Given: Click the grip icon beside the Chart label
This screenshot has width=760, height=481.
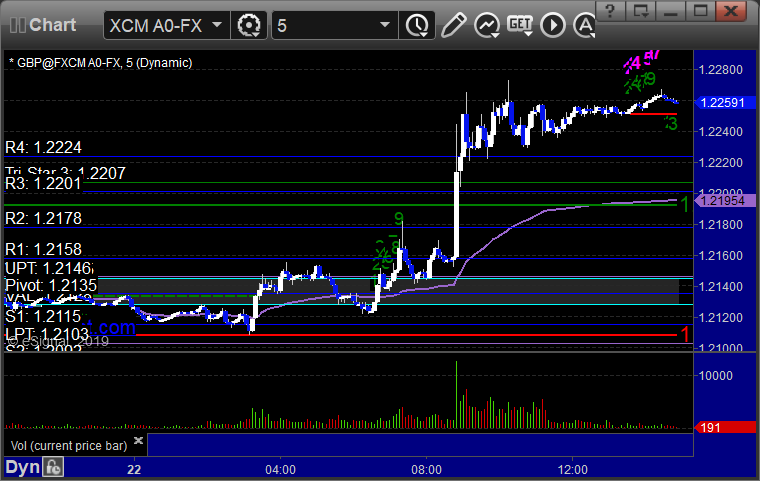Looking at the screenshot, I should [17, 25].
